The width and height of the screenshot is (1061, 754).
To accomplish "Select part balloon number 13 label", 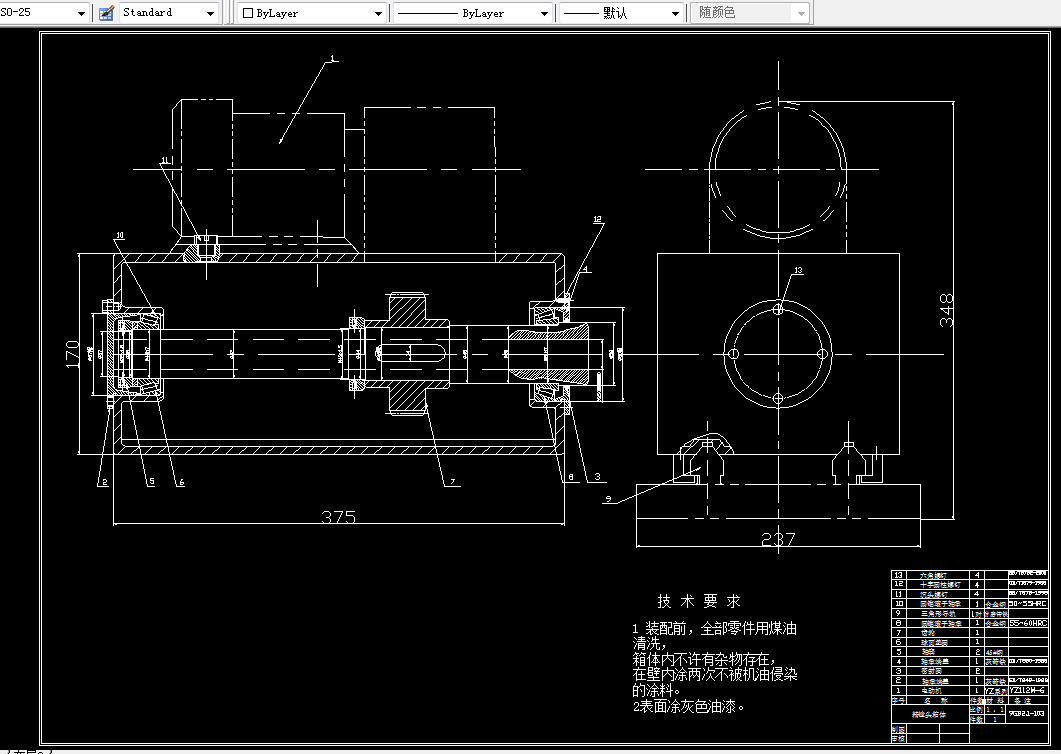I will (798, 270).
